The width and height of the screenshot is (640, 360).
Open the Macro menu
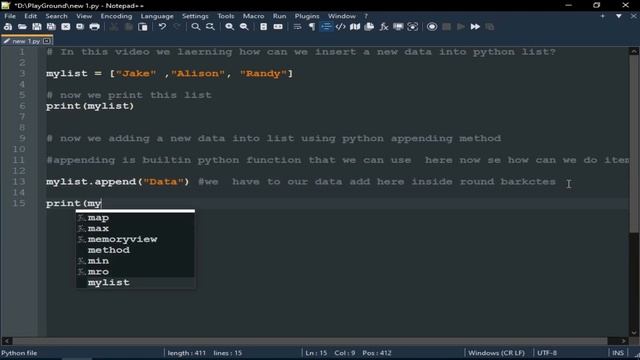[253, 16]
